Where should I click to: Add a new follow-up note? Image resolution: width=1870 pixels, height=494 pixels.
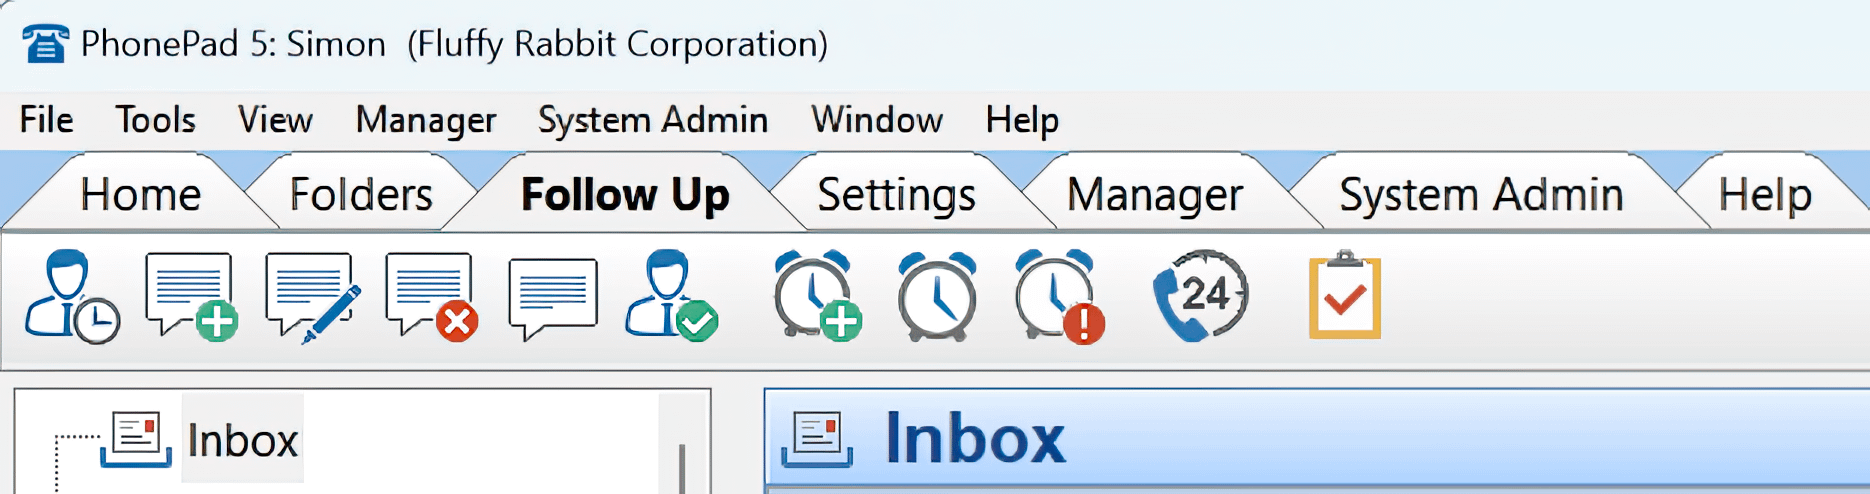(x=192, y=297)
